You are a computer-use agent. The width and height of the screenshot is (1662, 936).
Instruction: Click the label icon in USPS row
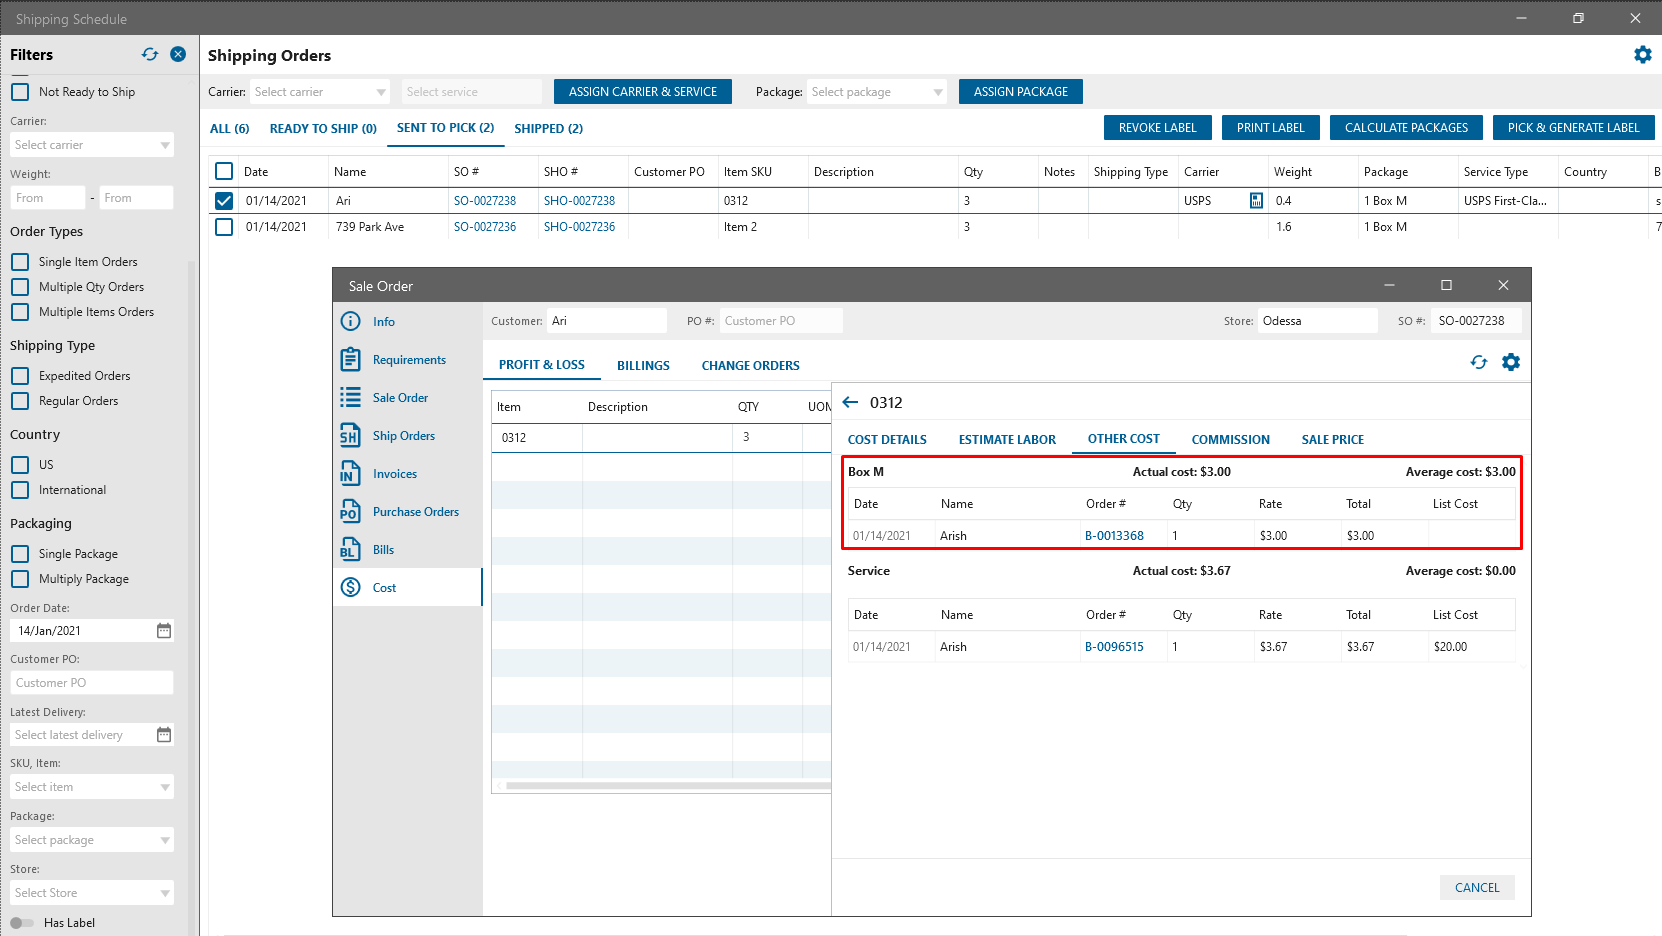click(x=1256, y=201)
